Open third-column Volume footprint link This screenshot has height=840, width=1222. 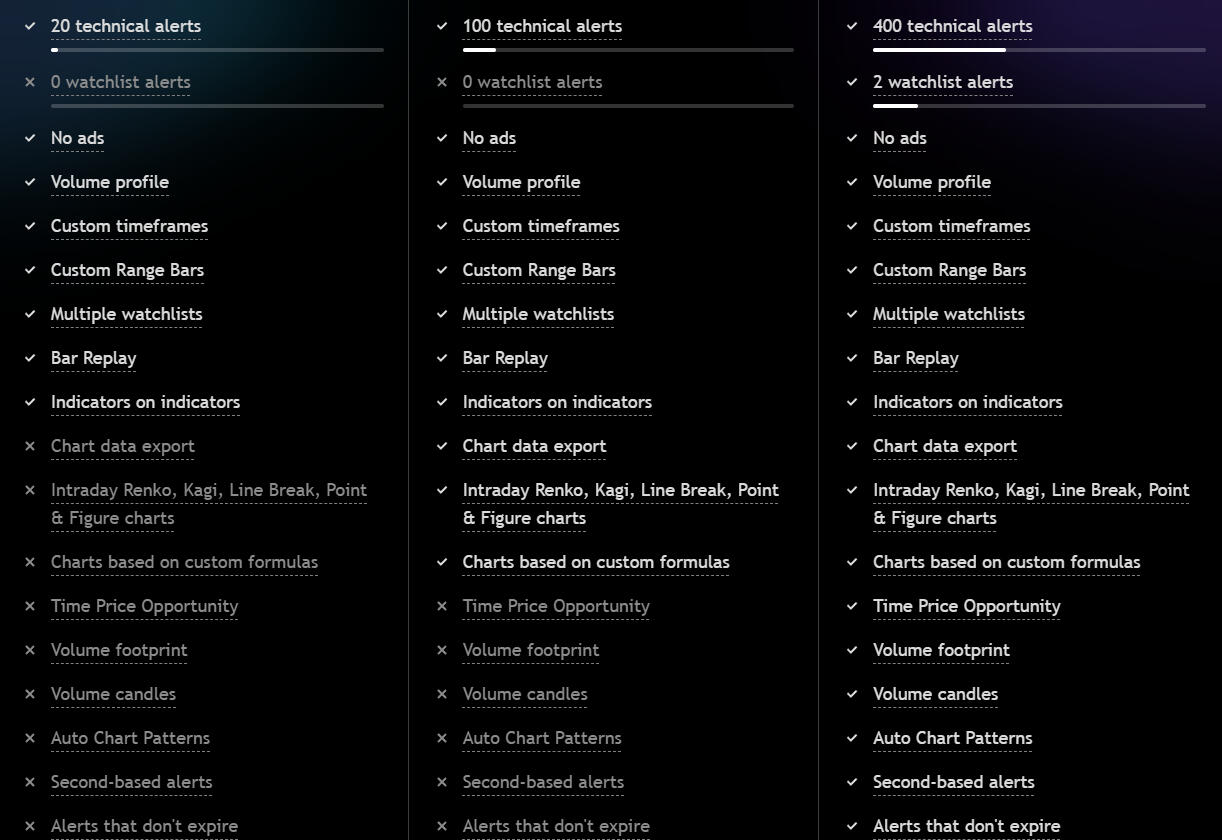[x=941, y=650]
